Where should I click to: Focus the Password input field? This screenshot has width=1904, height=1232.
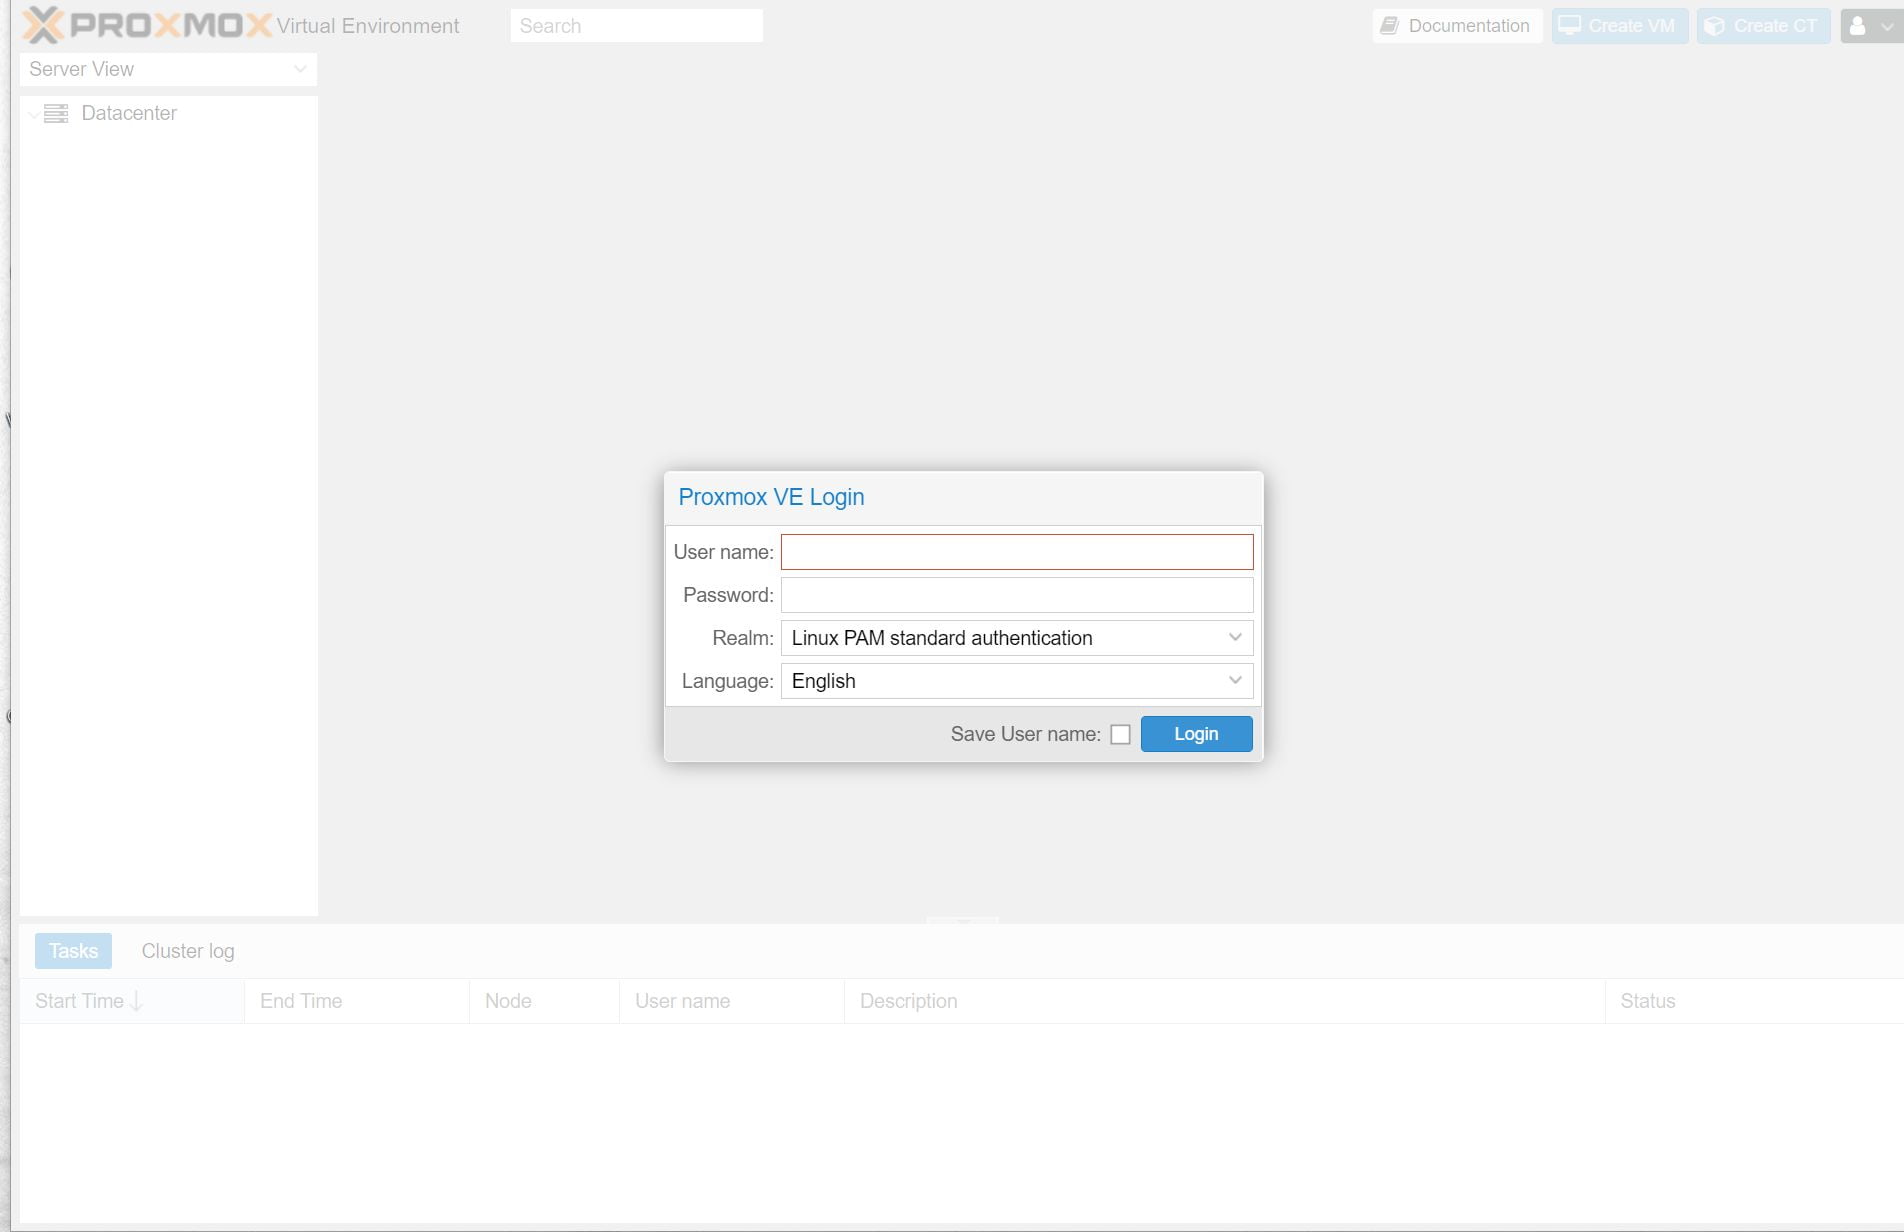click(1016, 595)
